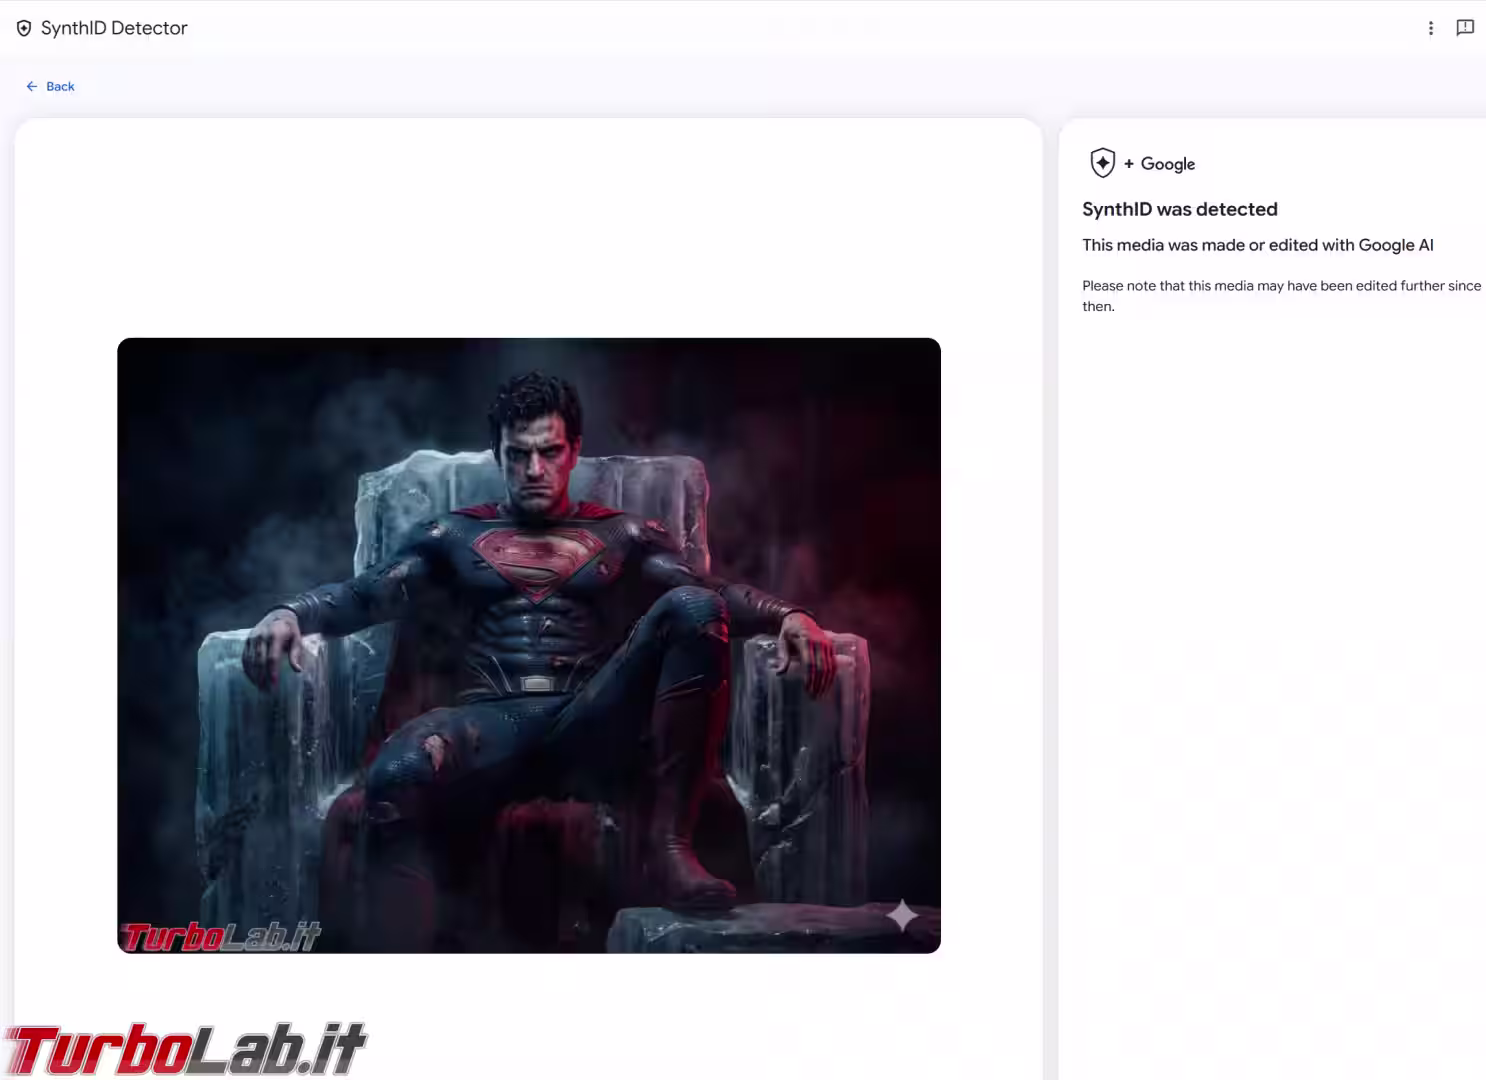
Task: Click the 'SynthID Detector' title text
Action: [x=114, y=28]
